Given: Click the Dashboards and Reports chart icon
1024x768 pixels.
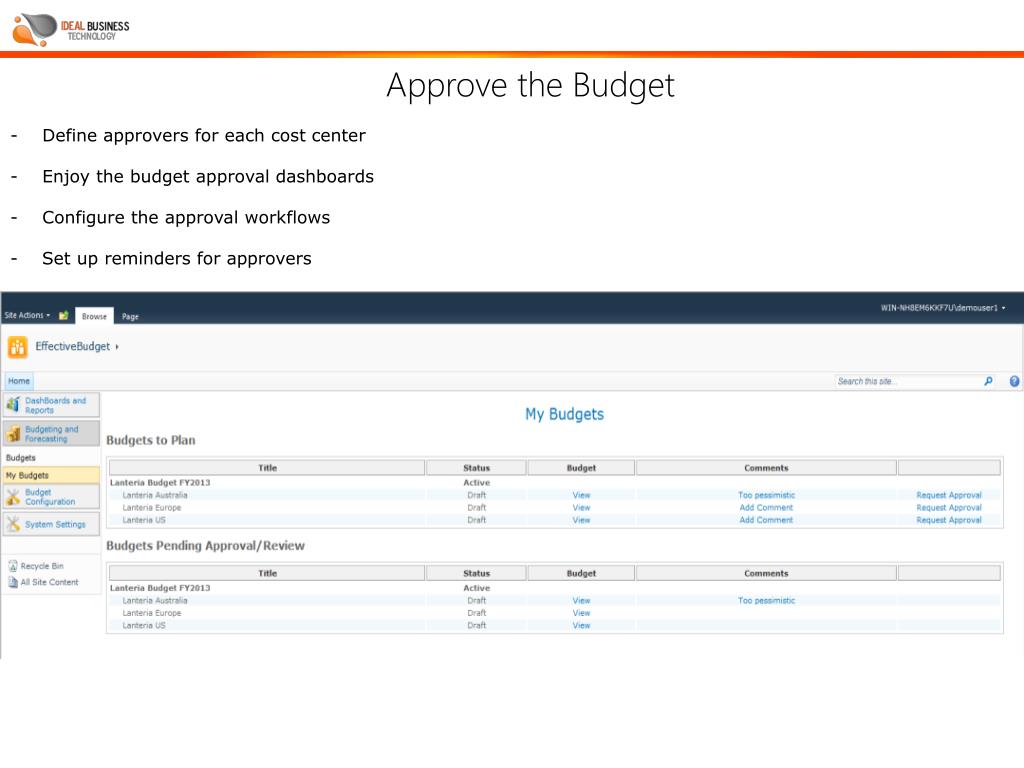Looking at the screenshot, I should (x=13, y=405).
